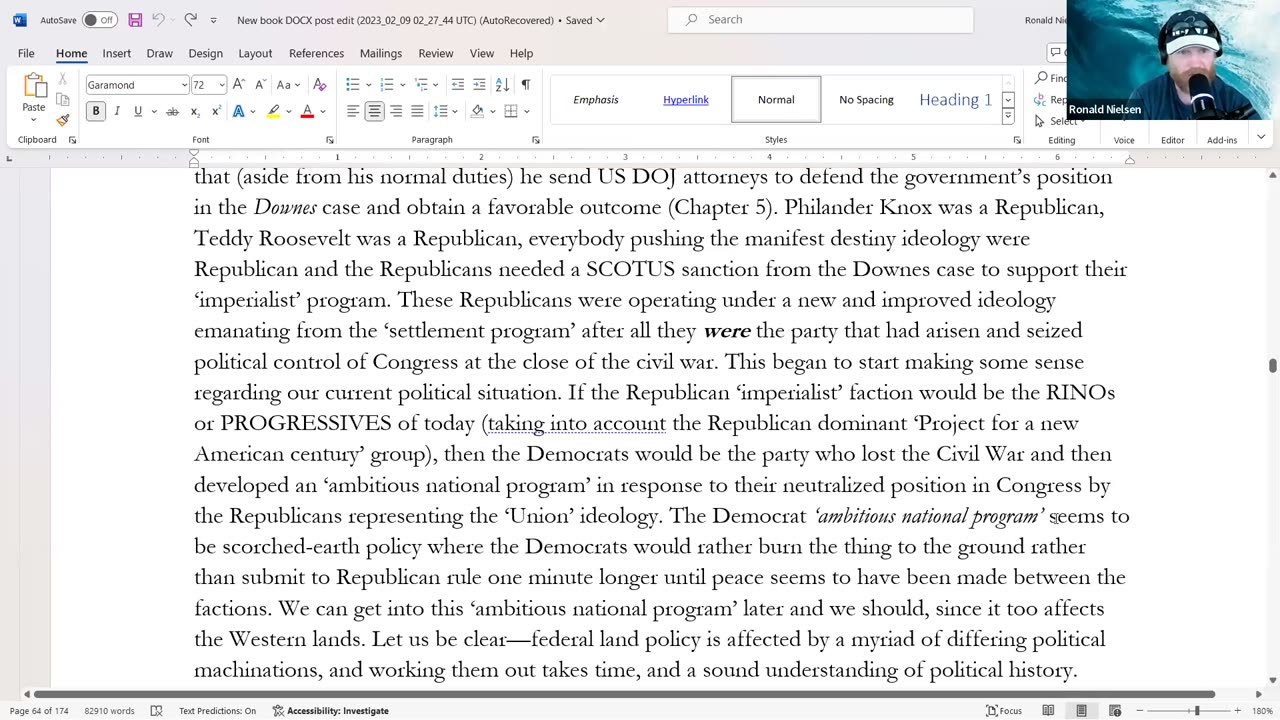The image size is (1280, 720).
Task: Decrease font size with the smaller A
Action: coord(260,85)
